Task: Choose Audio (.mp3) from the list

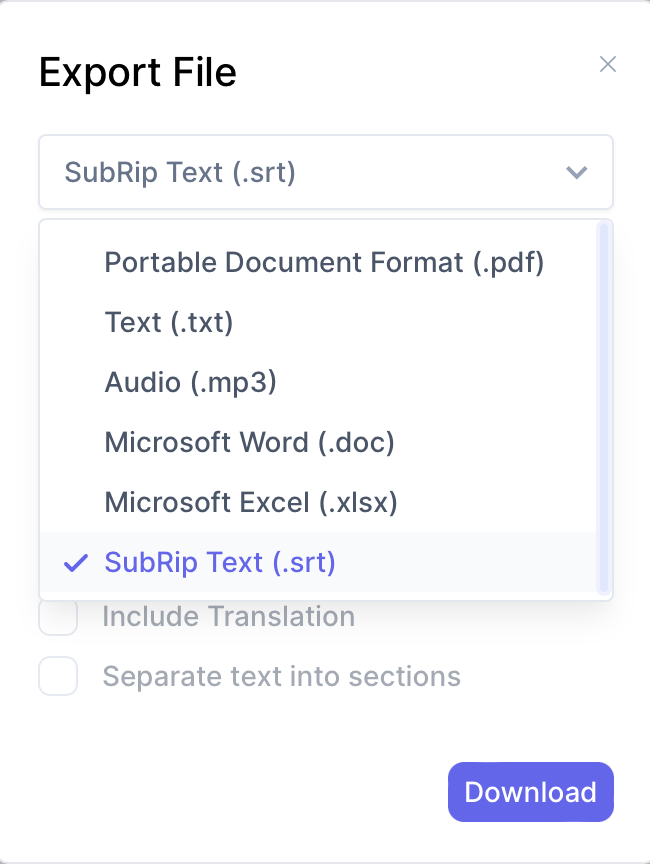Action: 191,382
